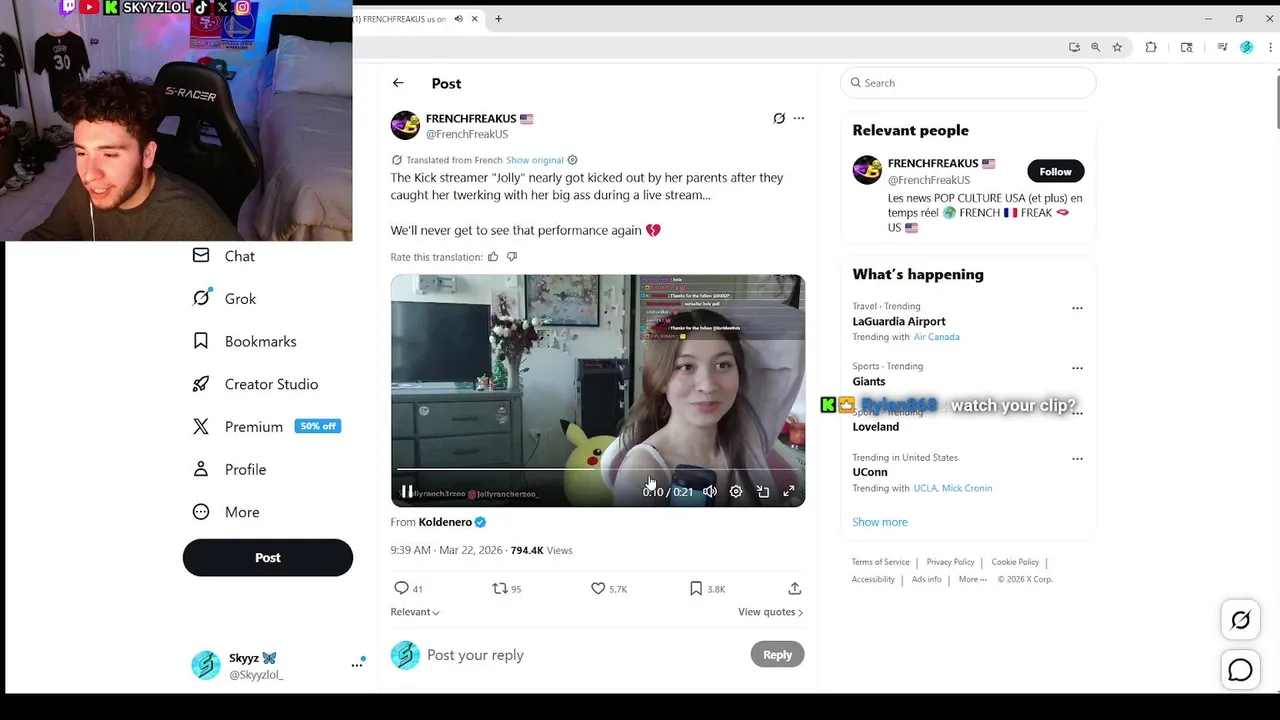Screen dimensions: 1280x720
Task: Mute the tab audio speaker icon
Action: 458,18
